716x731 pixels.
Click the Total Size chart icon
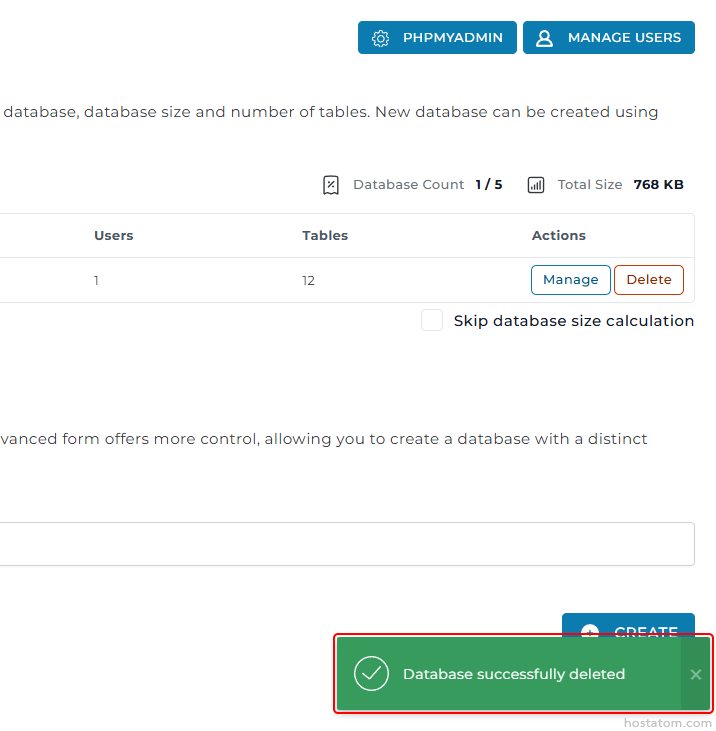pyautogui.click(x=536, y=185)
